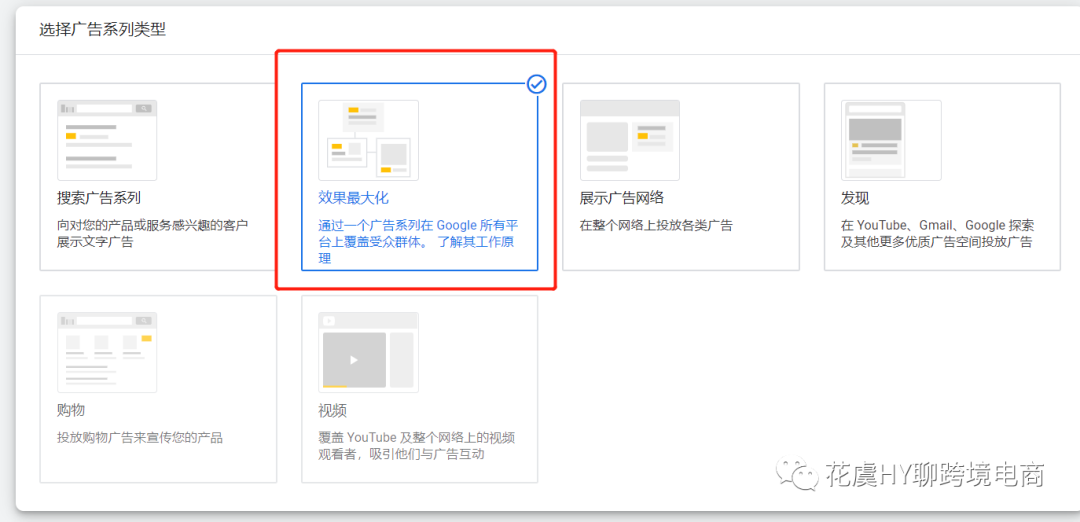Viewport: 1080px width, 522px height.
Task: Click the 选择广告系列类型 heading
Action: [x=102, y=30]
